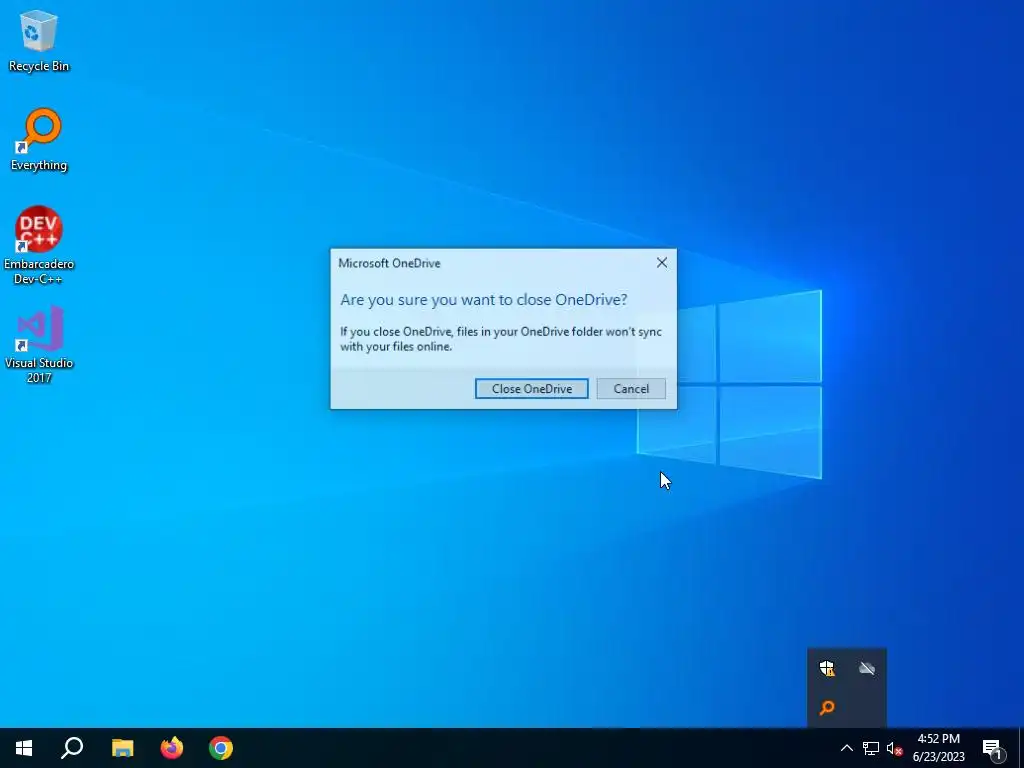The image size is (1024, 768).
Task: Click Cancel in the OneDrive dialog
Action: 631,389
